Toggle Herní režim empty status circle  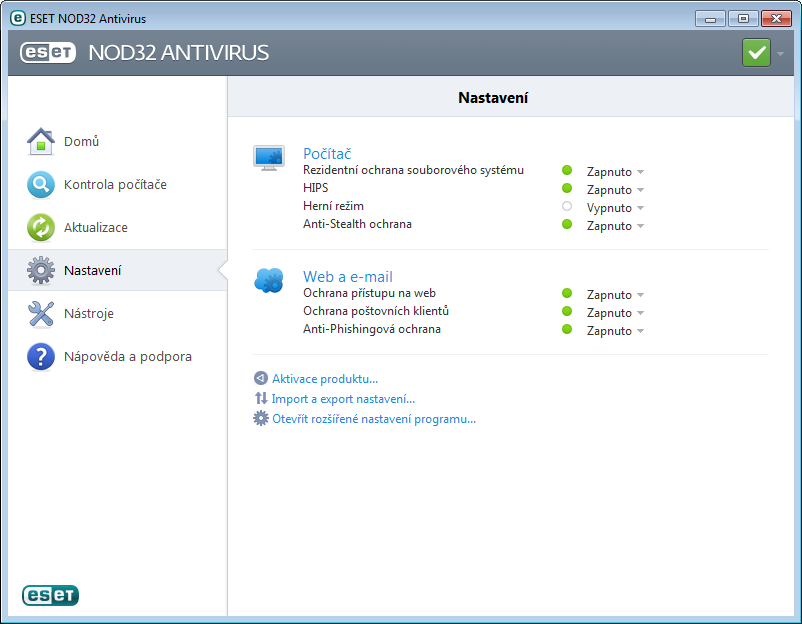coord(567,206)
